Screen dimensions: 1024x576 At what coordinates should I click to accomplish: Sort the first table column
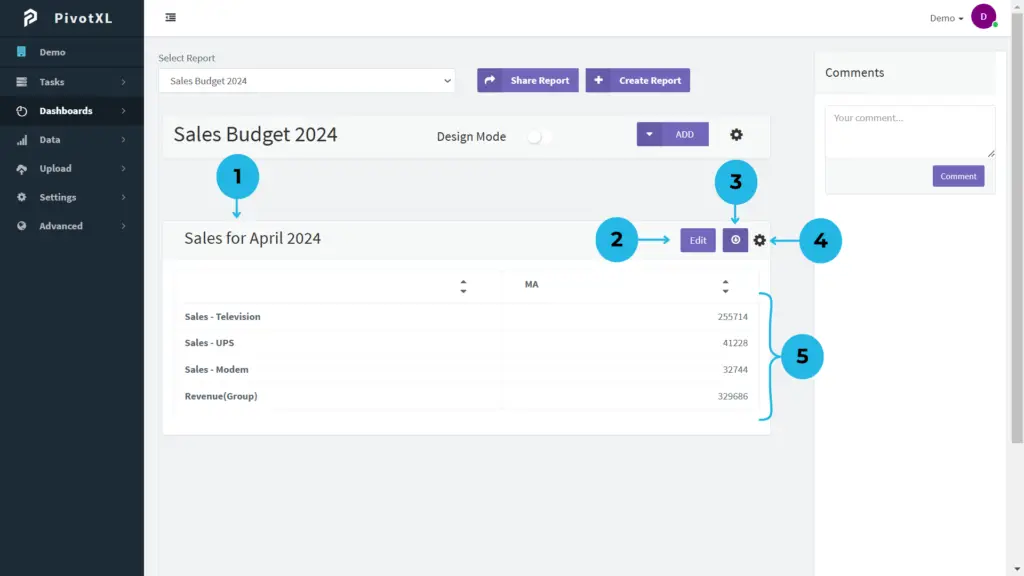(463, 286)
